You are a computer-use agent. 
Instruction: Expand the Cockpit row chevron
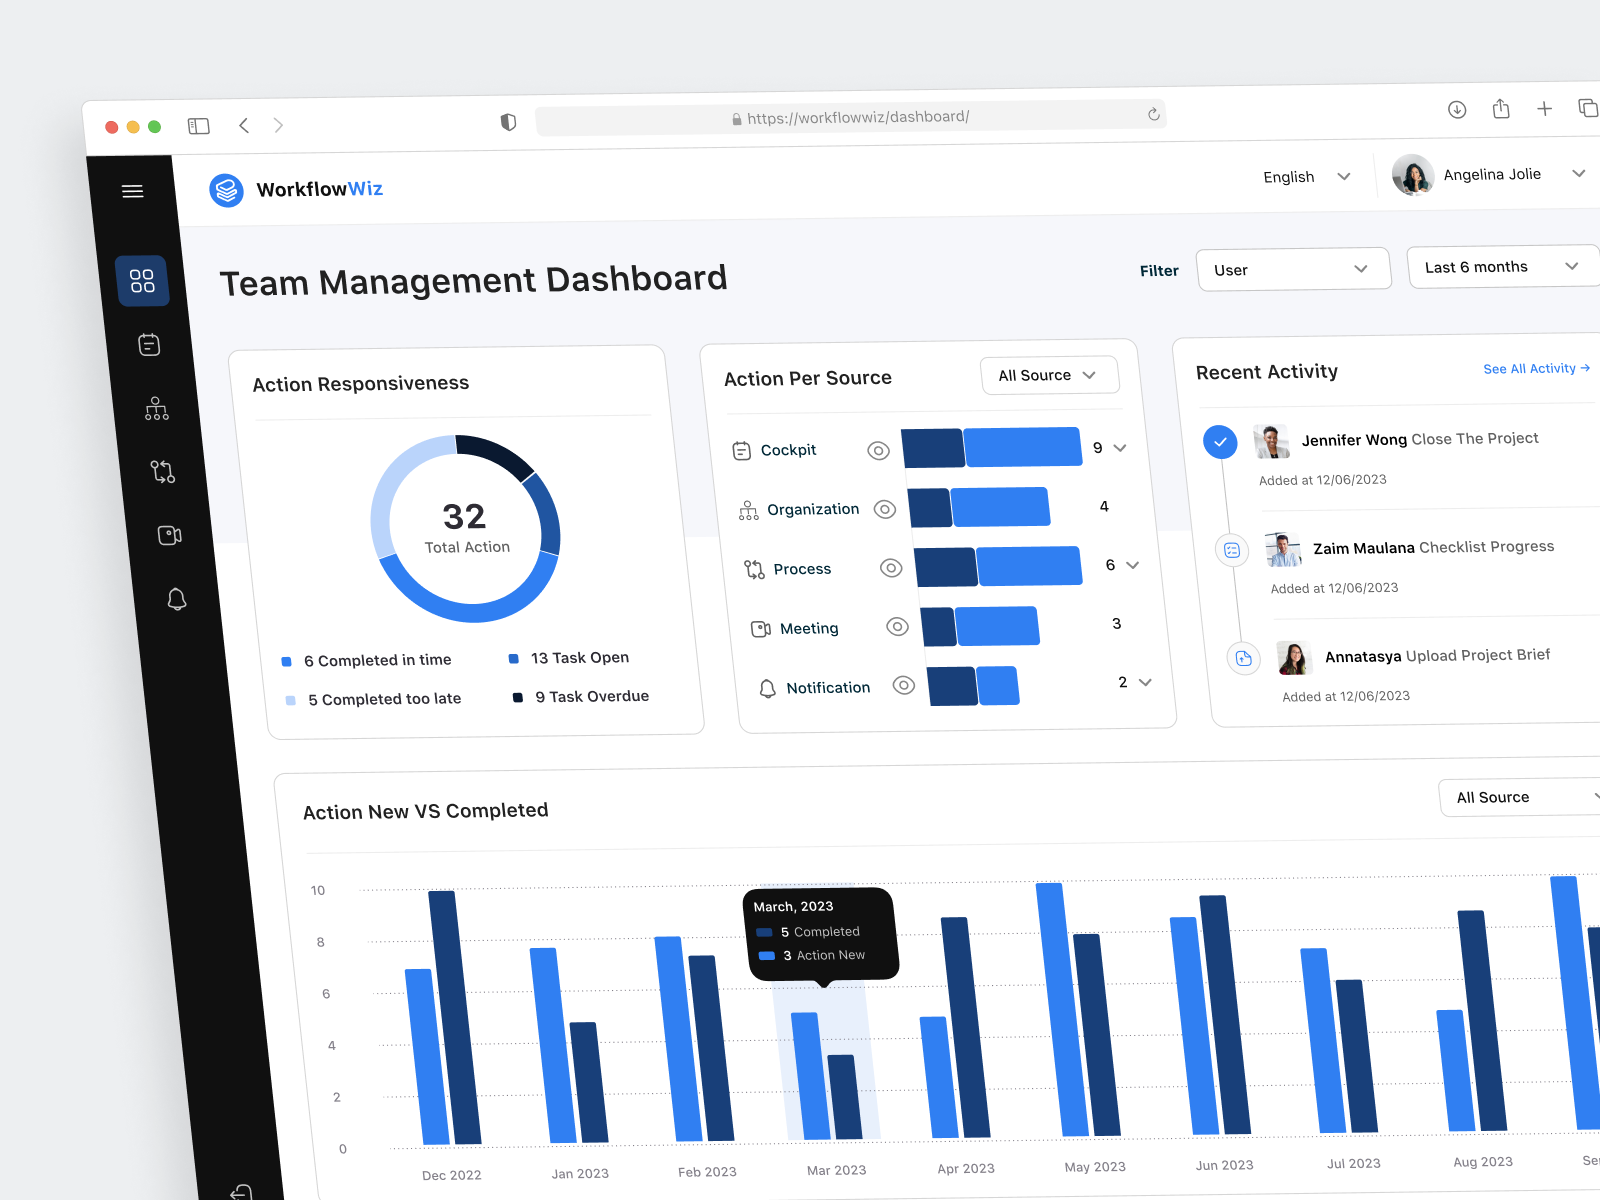click(1122, 448)
